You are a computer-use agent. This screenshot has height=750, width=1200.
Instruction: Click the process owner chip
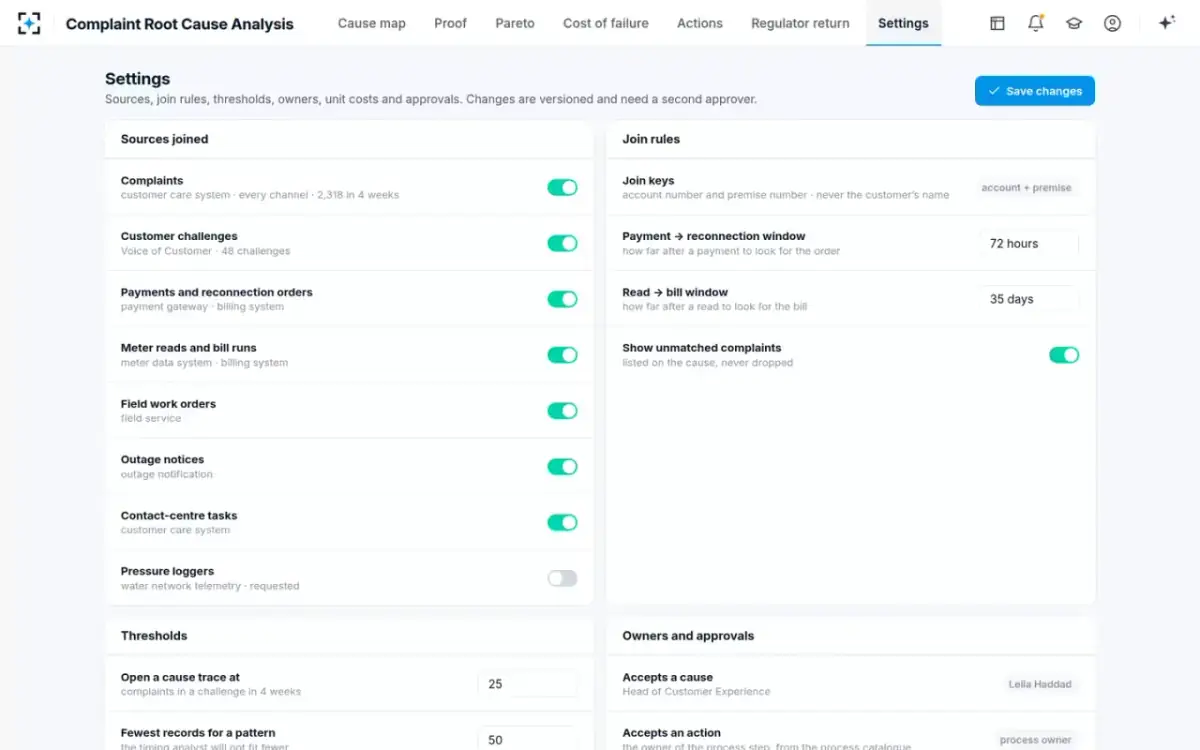tap(1035, 740)
